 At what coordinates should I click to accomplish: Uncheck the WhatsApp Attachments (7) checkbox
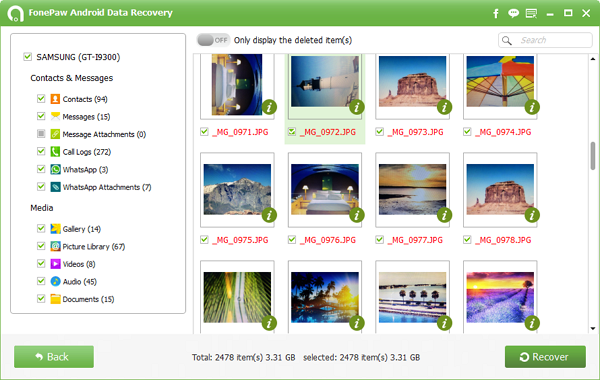point(41,186)
